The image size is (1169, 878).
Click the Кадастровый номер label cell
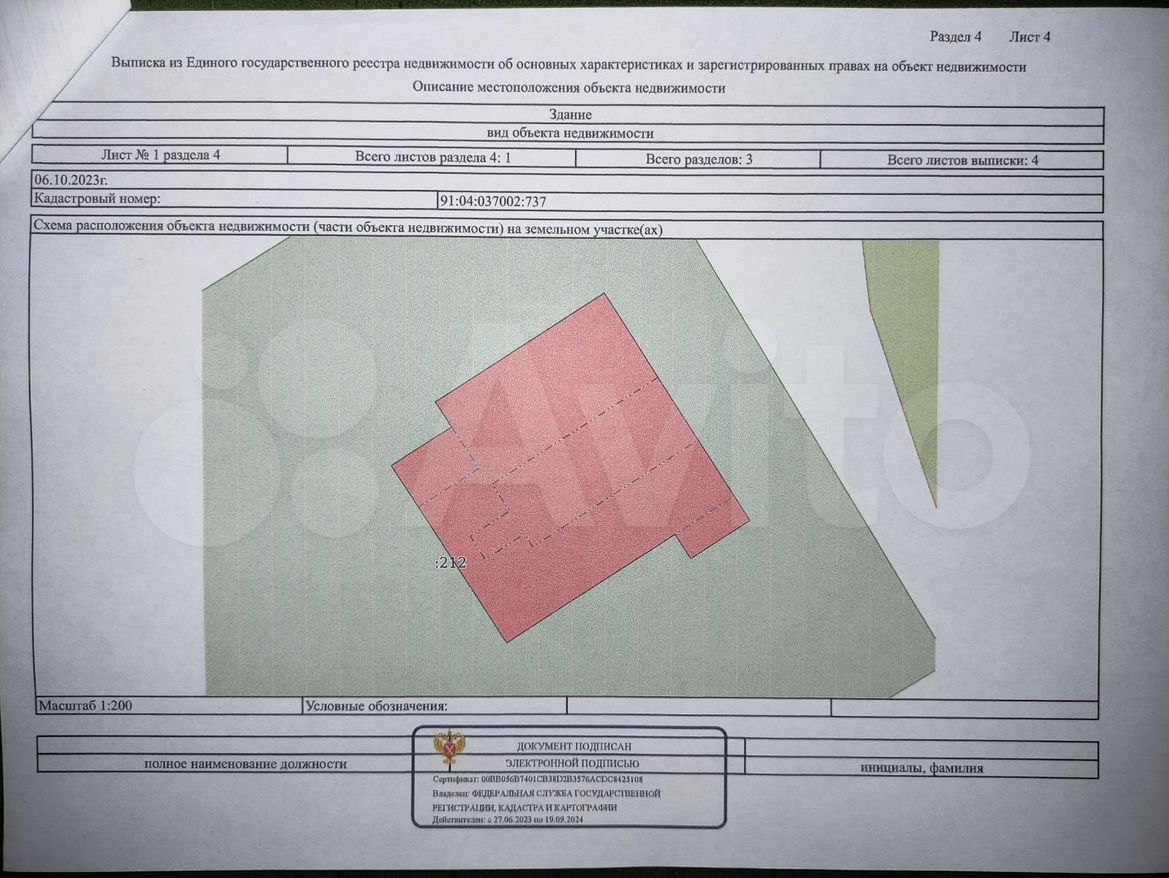tap(97, 199)
